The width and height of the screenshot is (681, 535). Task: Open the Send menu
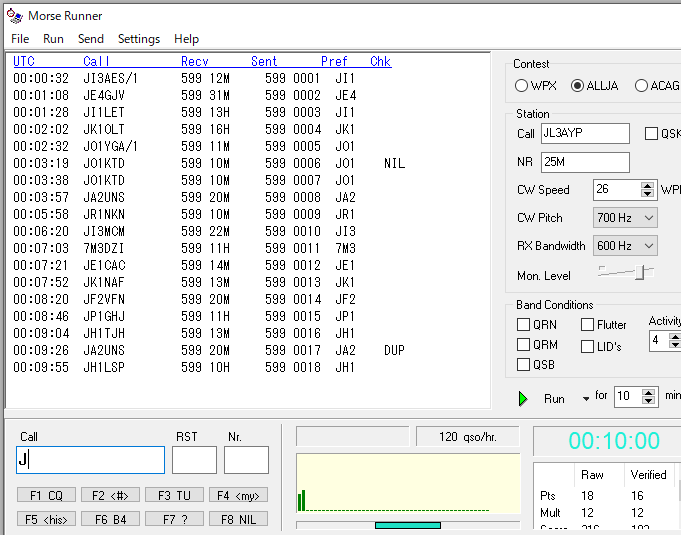point(91,39)
